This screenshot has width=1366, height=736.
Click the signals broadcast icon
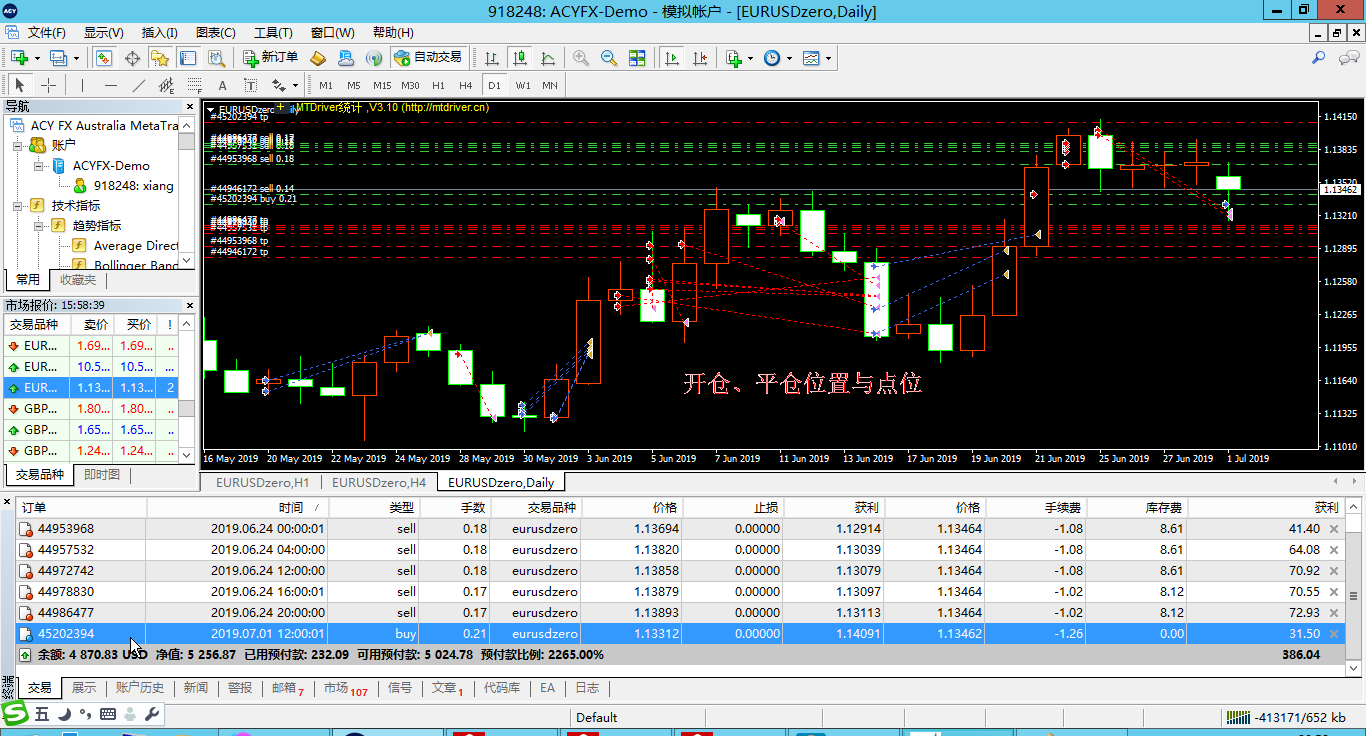(x=374, y=58)
